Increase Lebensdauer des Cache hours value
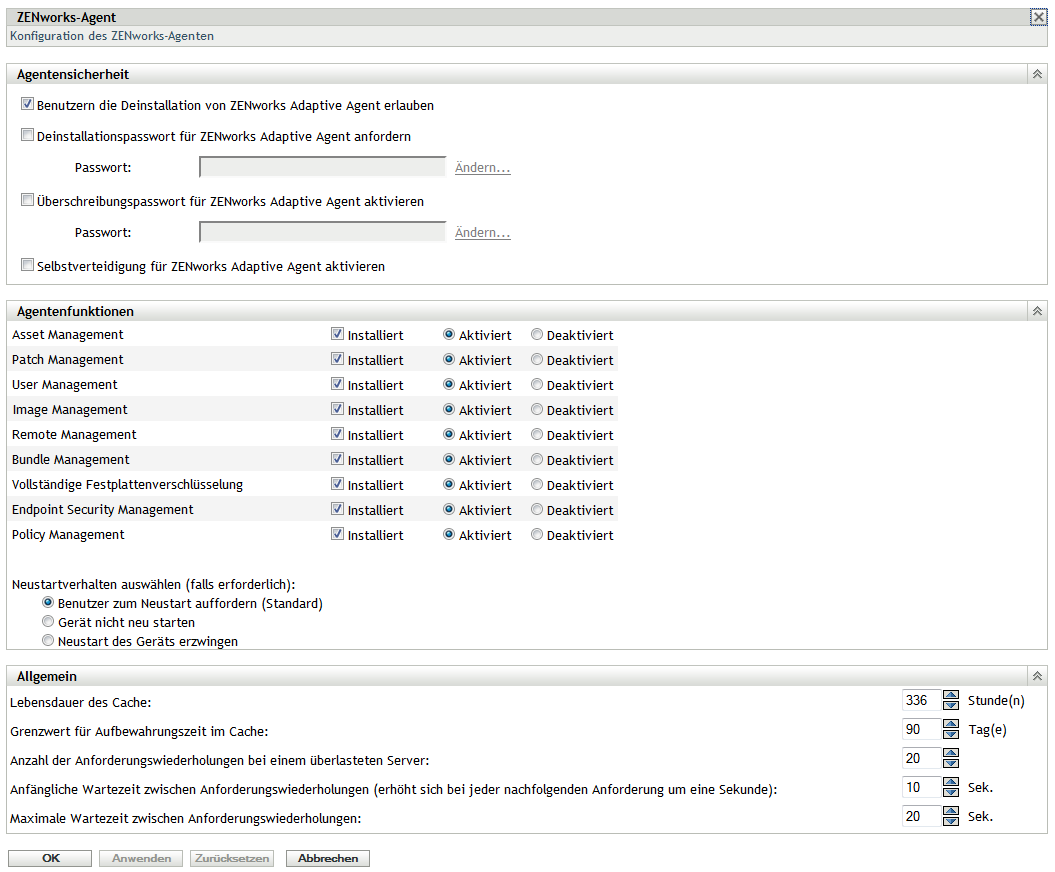Viewport: 1055px width, 872px height. 951,695
